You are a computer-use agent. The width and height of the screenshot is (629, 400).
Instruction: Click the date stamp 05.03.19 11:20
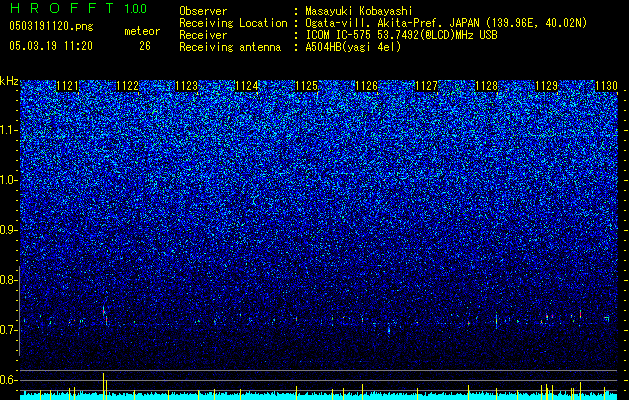click(x=51, y=46)
